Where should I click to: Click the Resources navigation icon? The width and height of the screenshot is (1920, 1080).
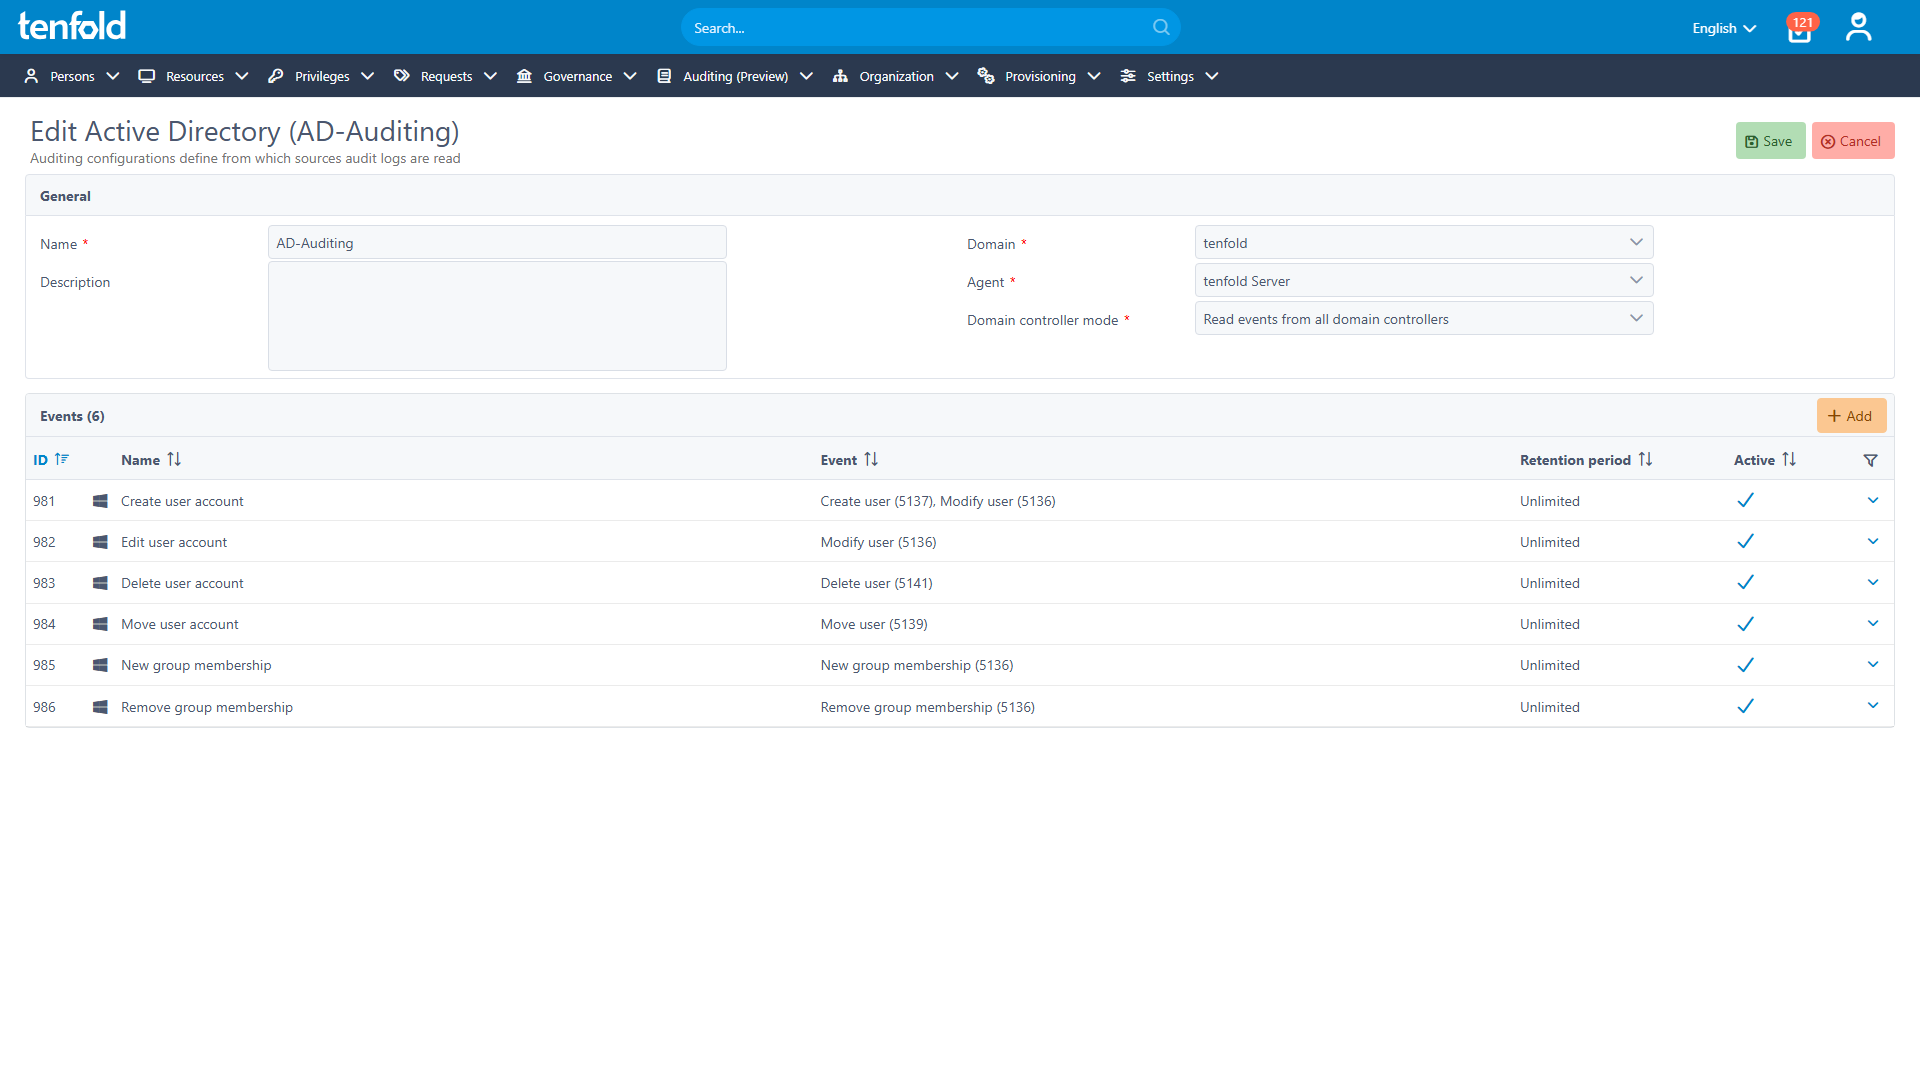[147, 76]
